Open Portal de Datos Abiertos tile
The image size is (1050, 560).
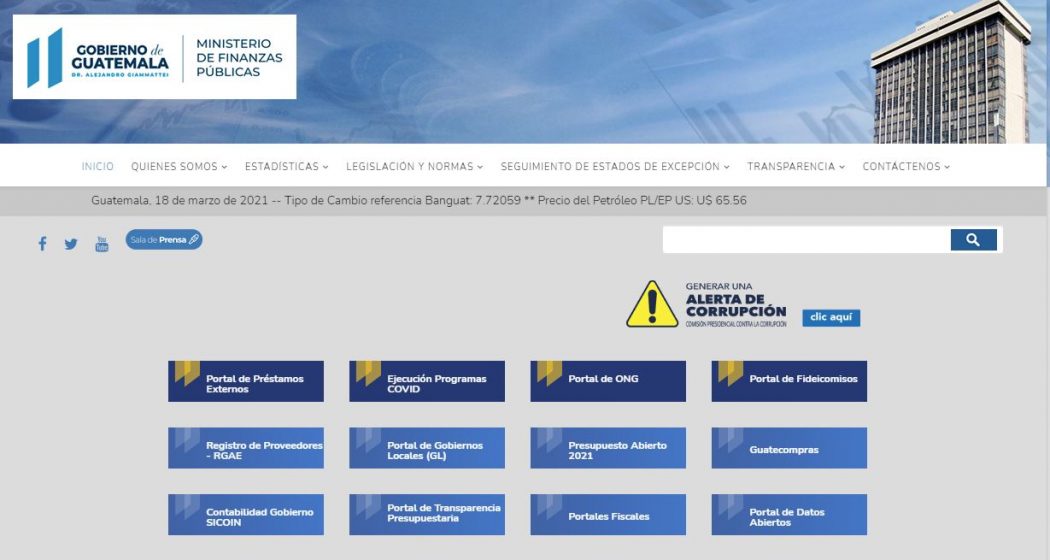pyautogui.click(x=789, y=514)
